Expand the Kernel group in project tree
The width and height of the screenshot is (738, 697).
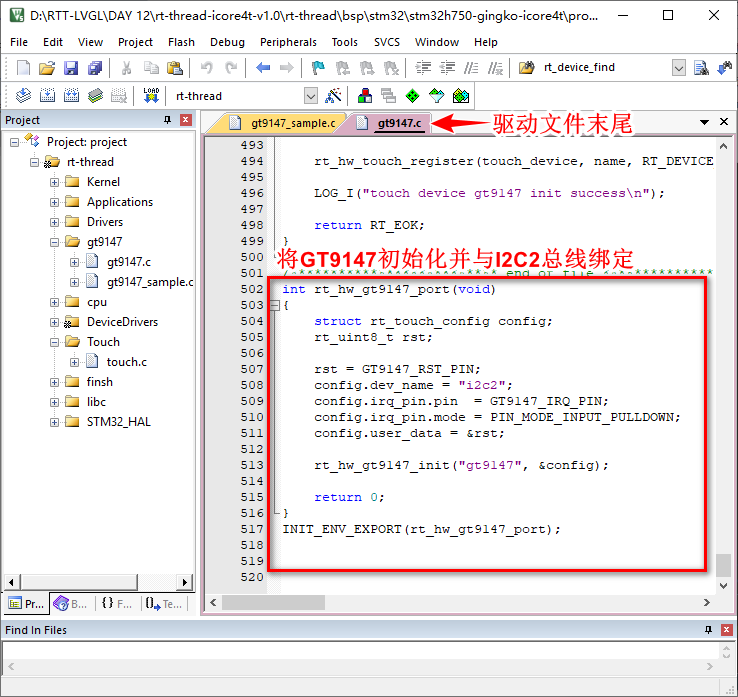point(54,182)
